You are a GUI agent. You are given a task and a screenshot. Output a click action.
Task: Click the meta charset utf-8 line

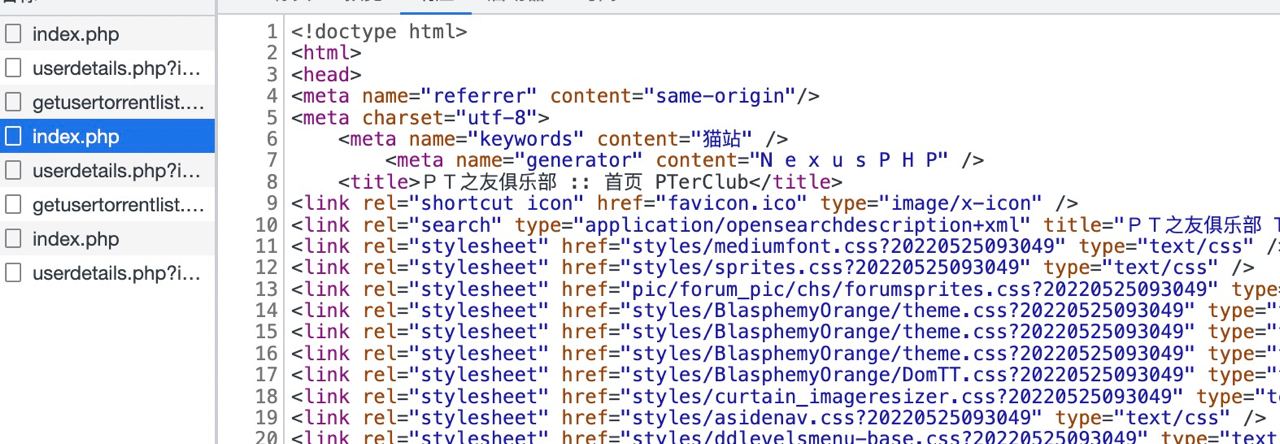click(421, 117)
